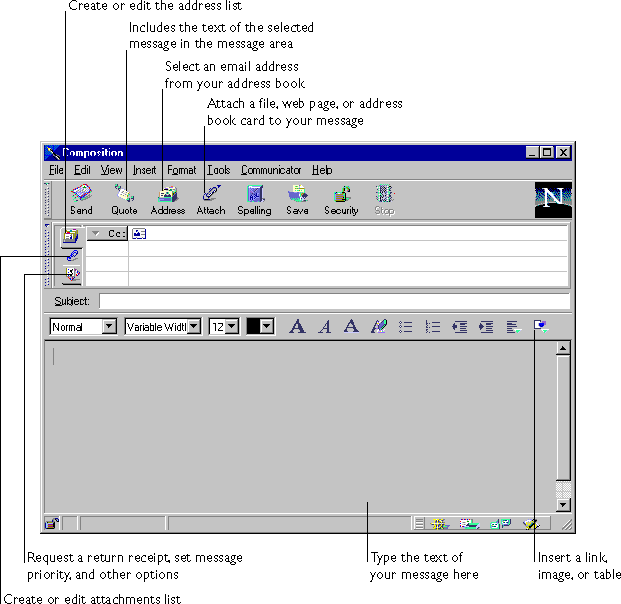
Task: Run the Spelling checker
Action: (254, 199)
